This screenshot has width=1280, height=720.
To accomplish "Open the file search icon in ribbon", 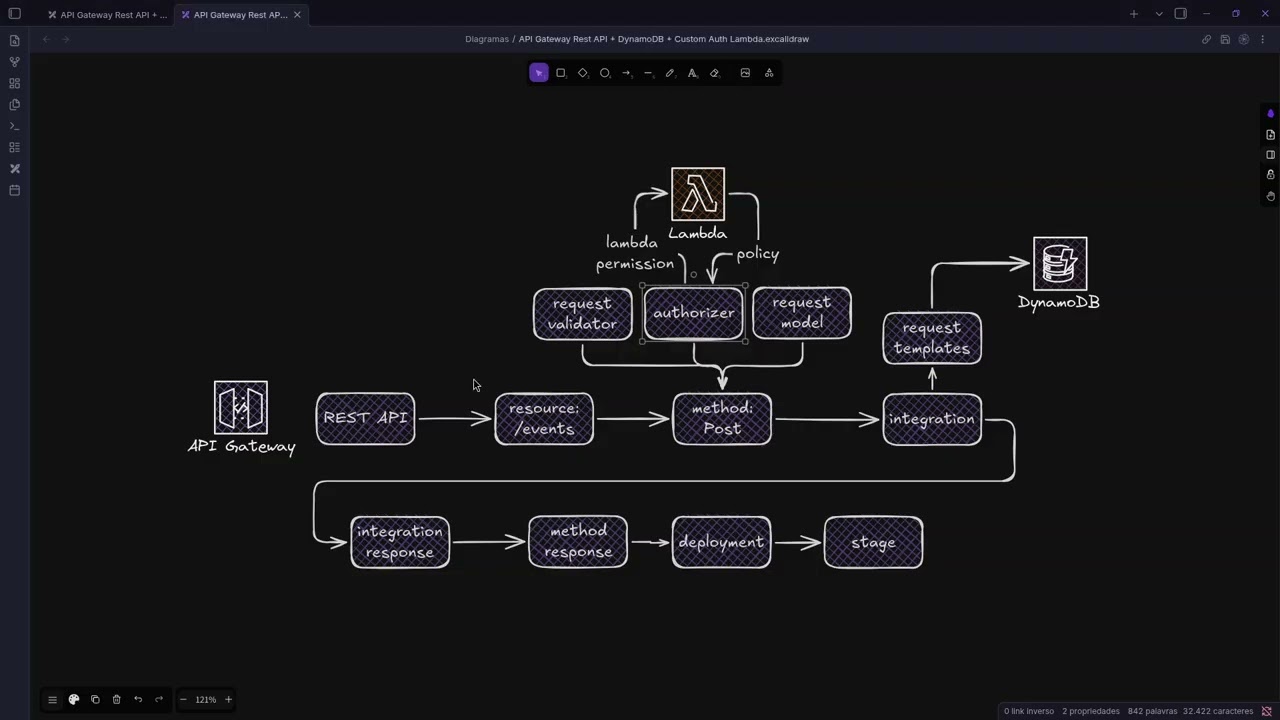I will pos(14,41).
